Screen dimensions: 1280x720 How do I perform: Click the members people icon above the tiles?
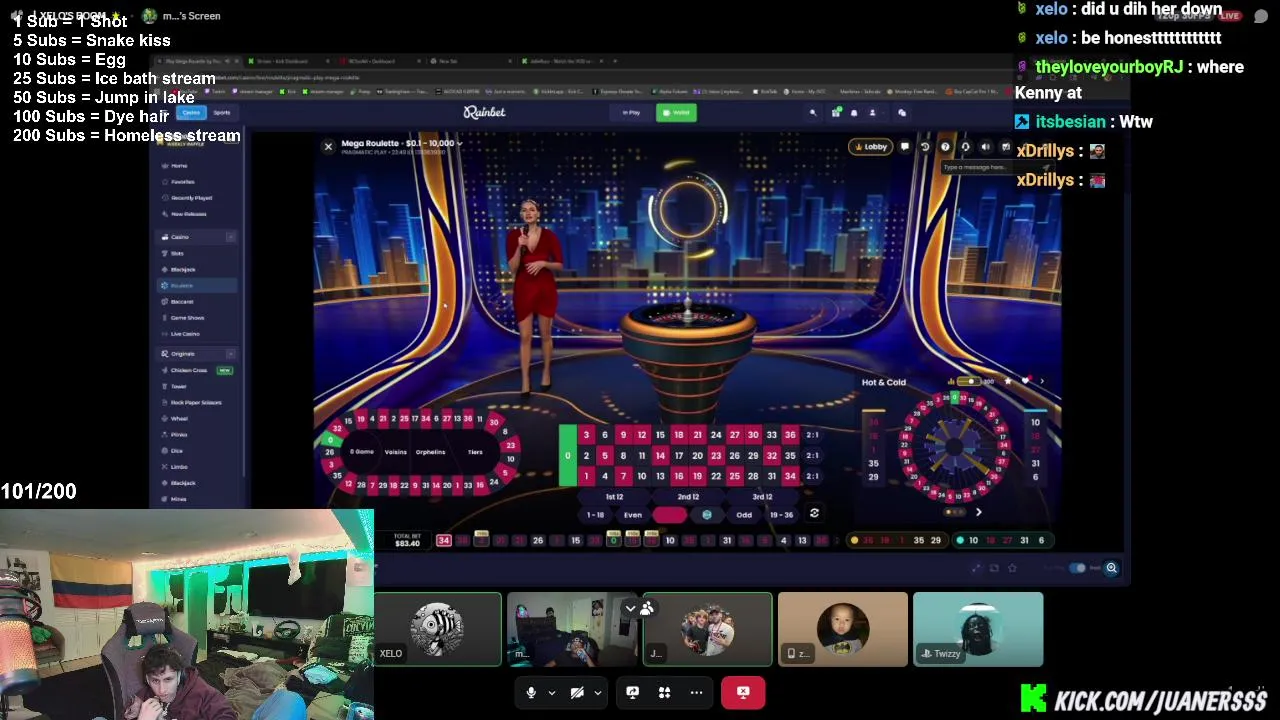pyautogui.click(x=647, y=608)
